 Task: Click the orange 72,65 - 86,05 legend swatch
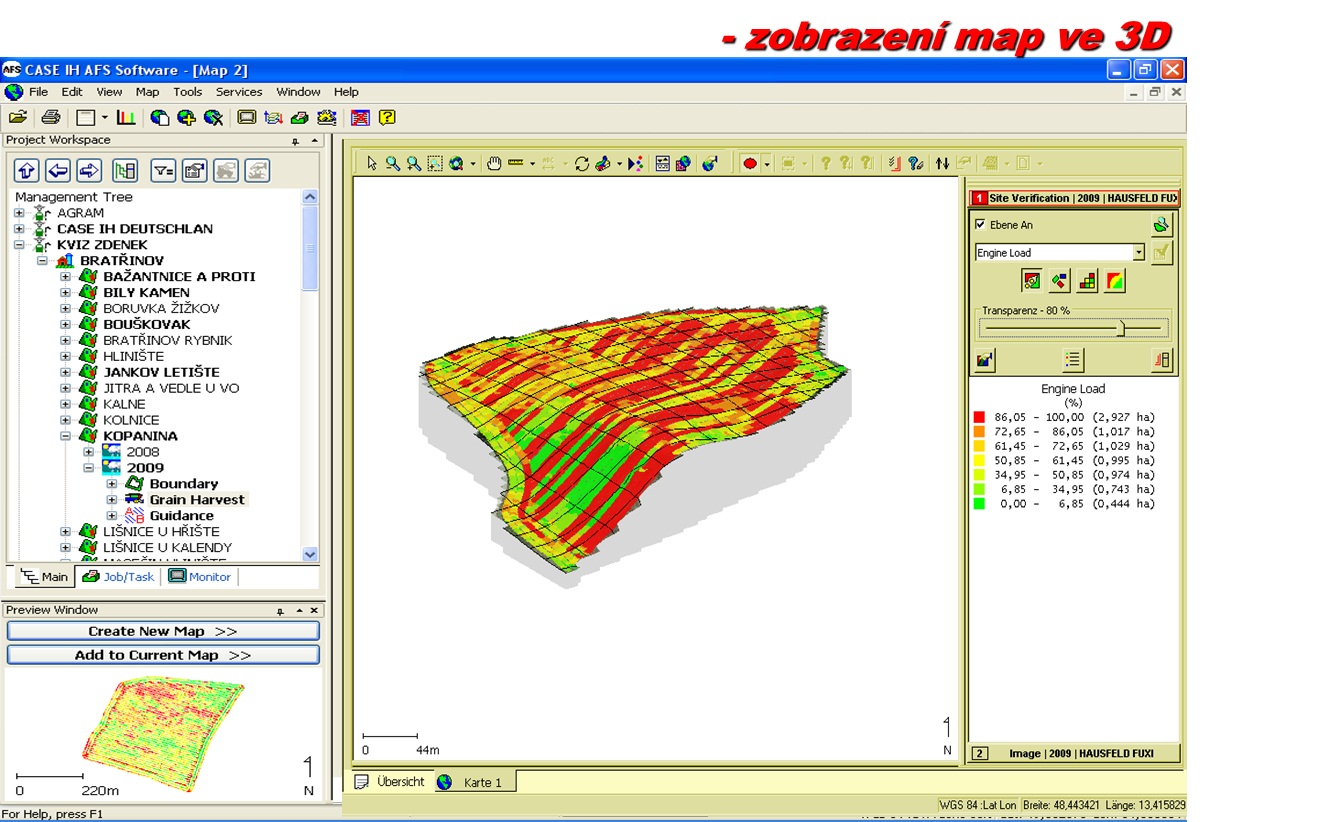[x=979, y=432]
